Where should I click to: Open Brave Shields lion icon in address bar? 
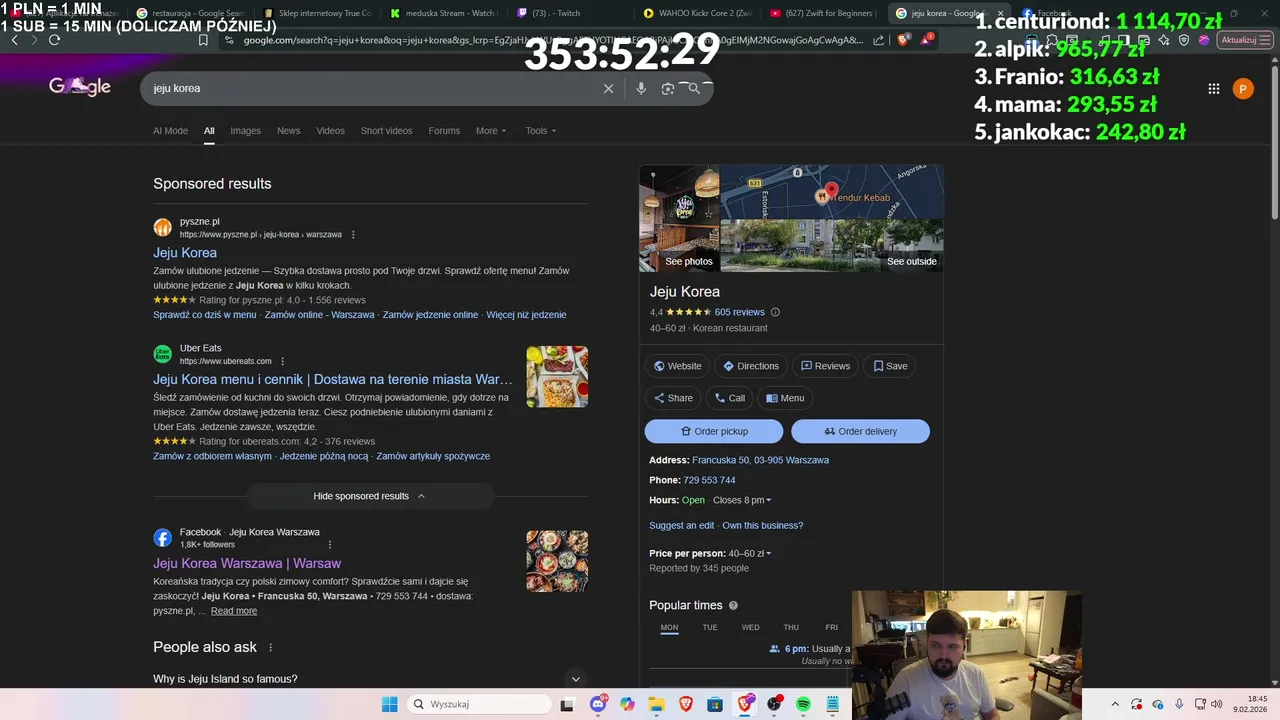(x=904, y=40)
